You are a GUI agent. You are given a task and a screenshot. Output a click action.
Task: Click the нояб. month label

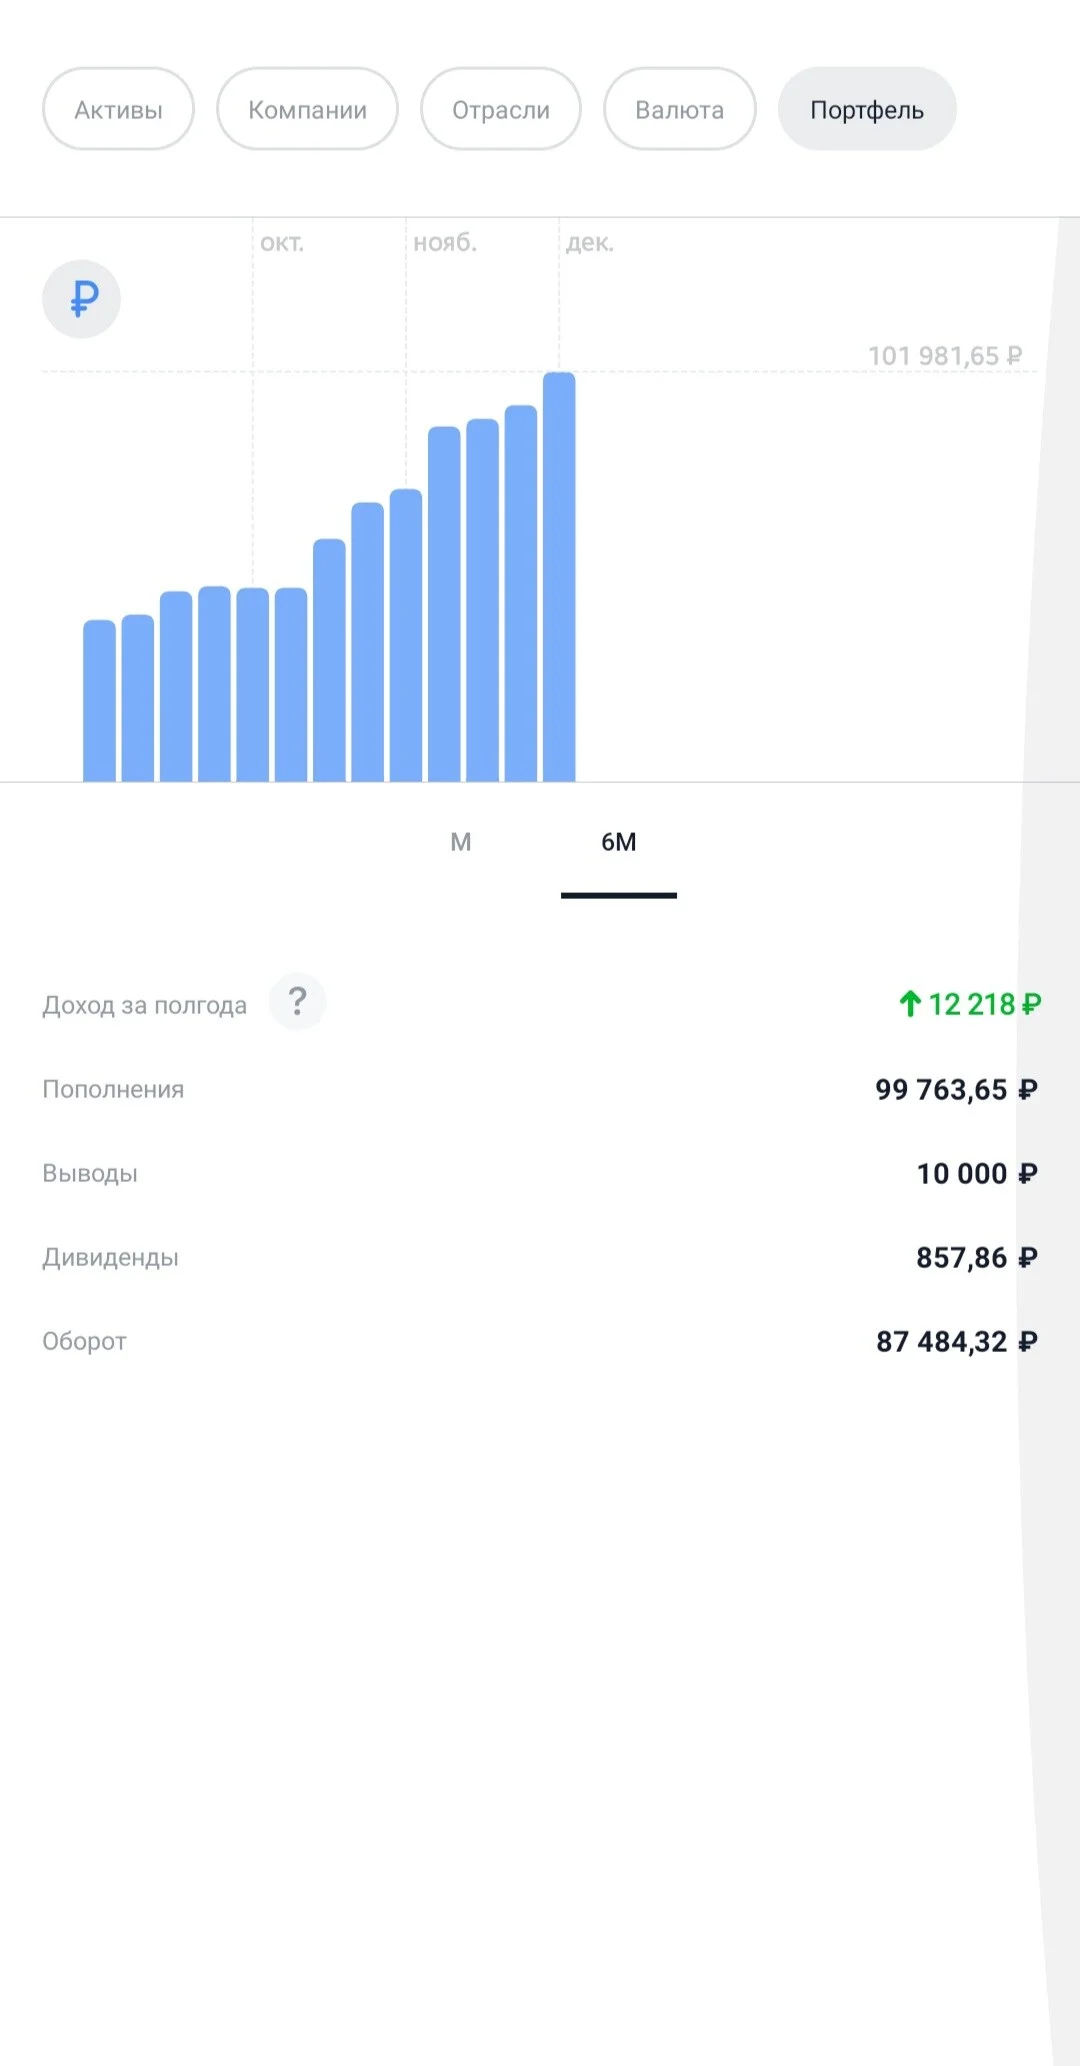445,243
